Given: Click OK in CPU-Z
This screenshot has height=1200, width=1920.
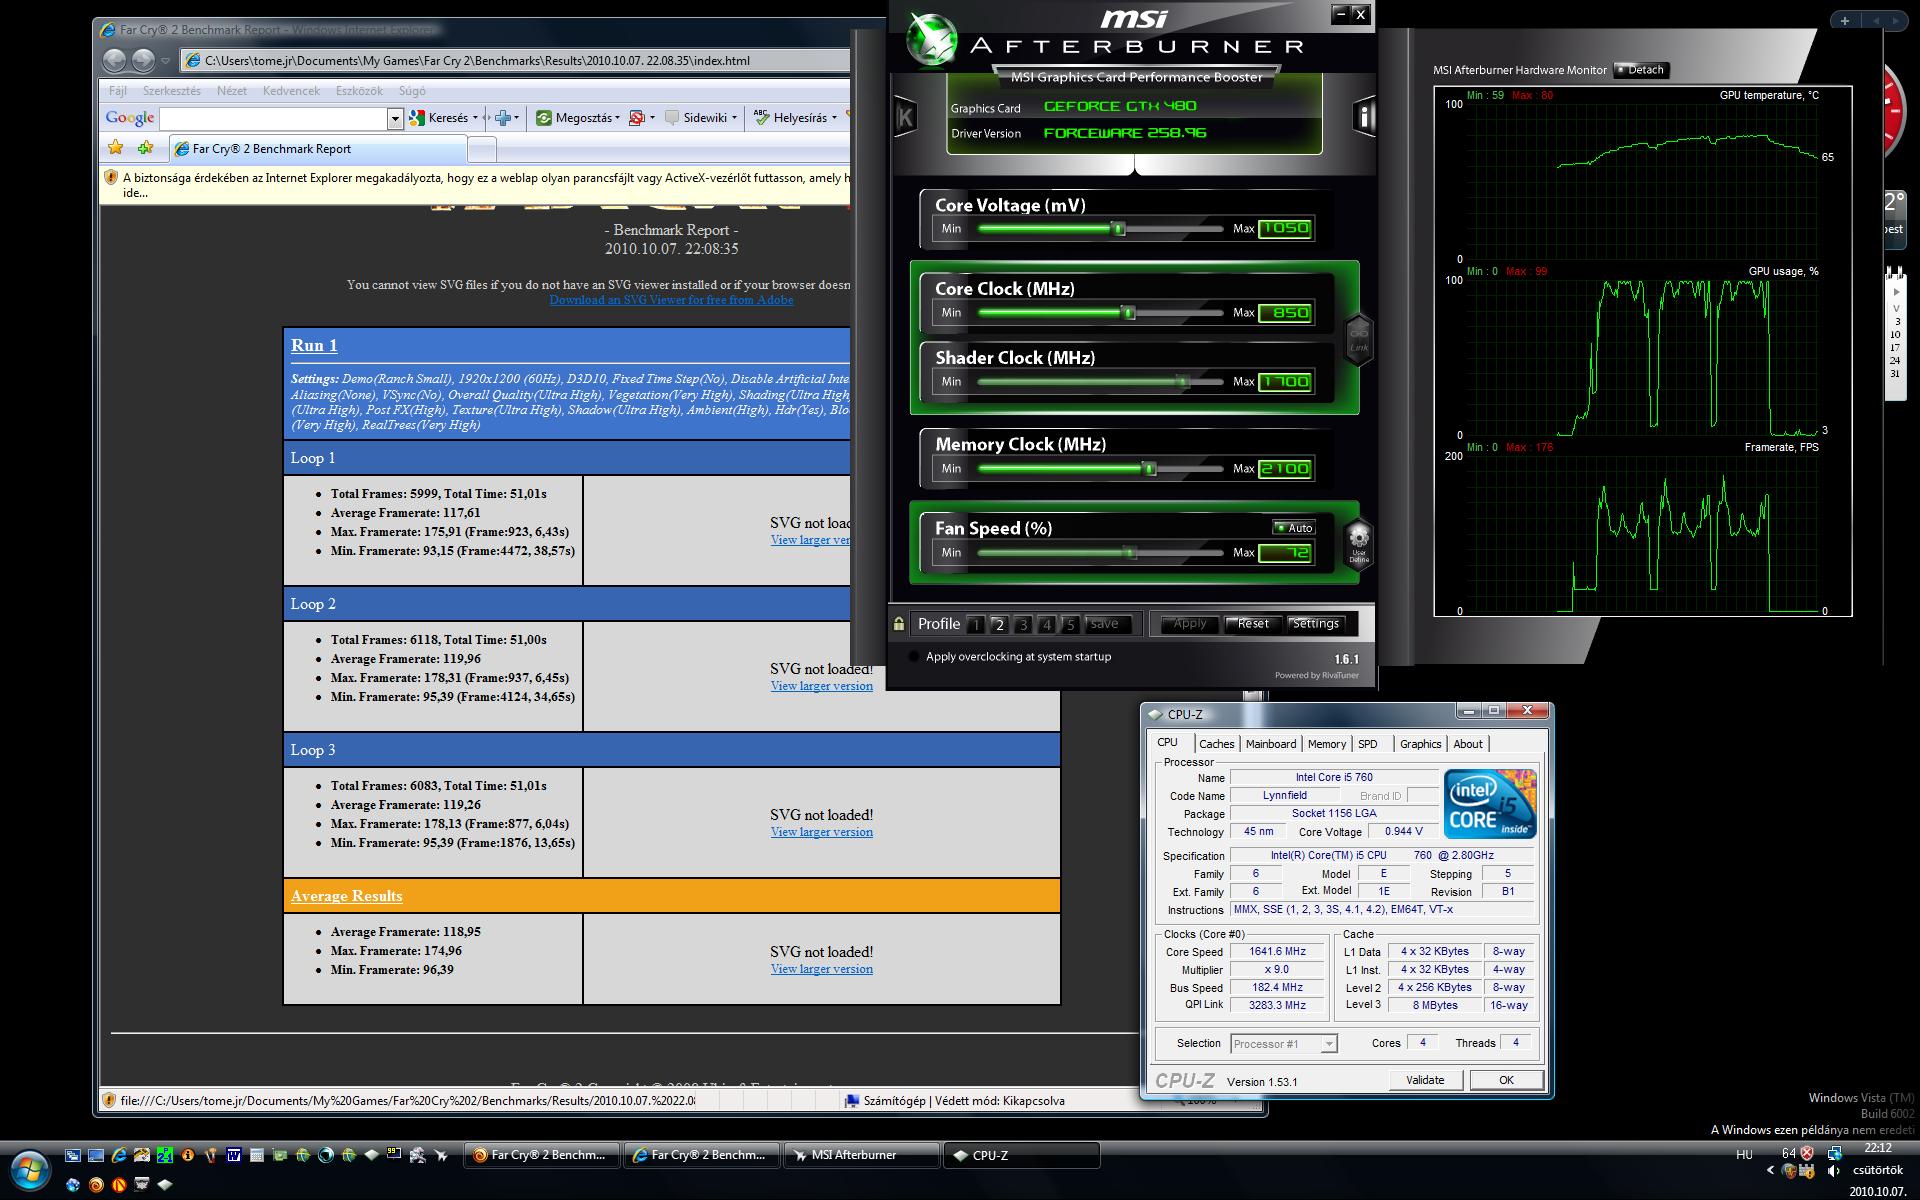Looking at the screenshot, I should (1506, 1080).
